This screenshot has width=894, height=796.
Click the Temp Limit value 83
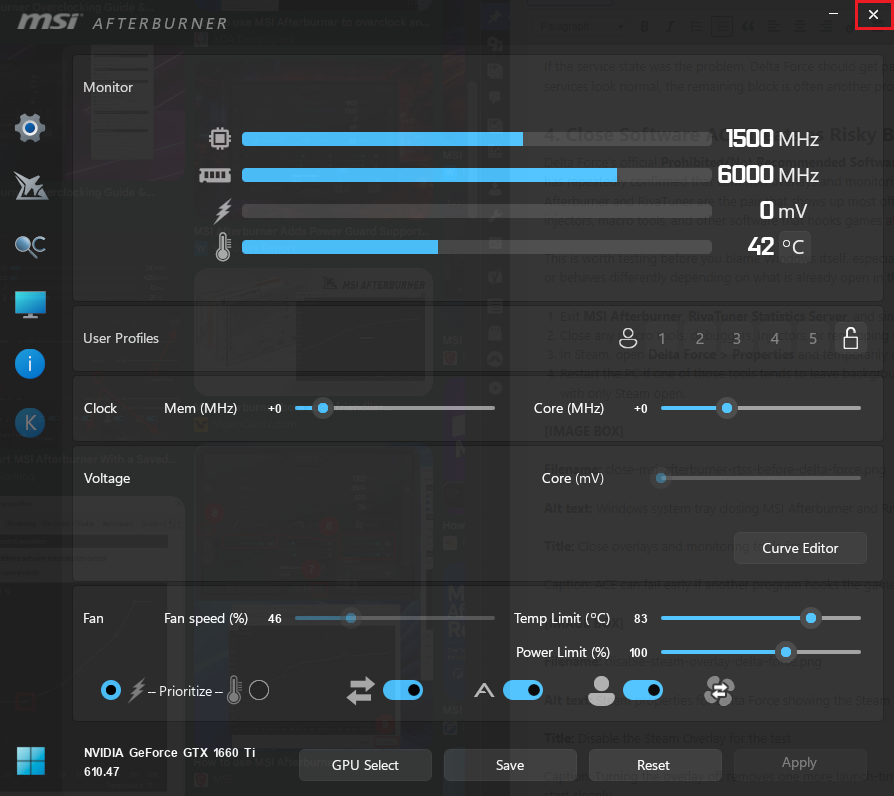point(640,619)
